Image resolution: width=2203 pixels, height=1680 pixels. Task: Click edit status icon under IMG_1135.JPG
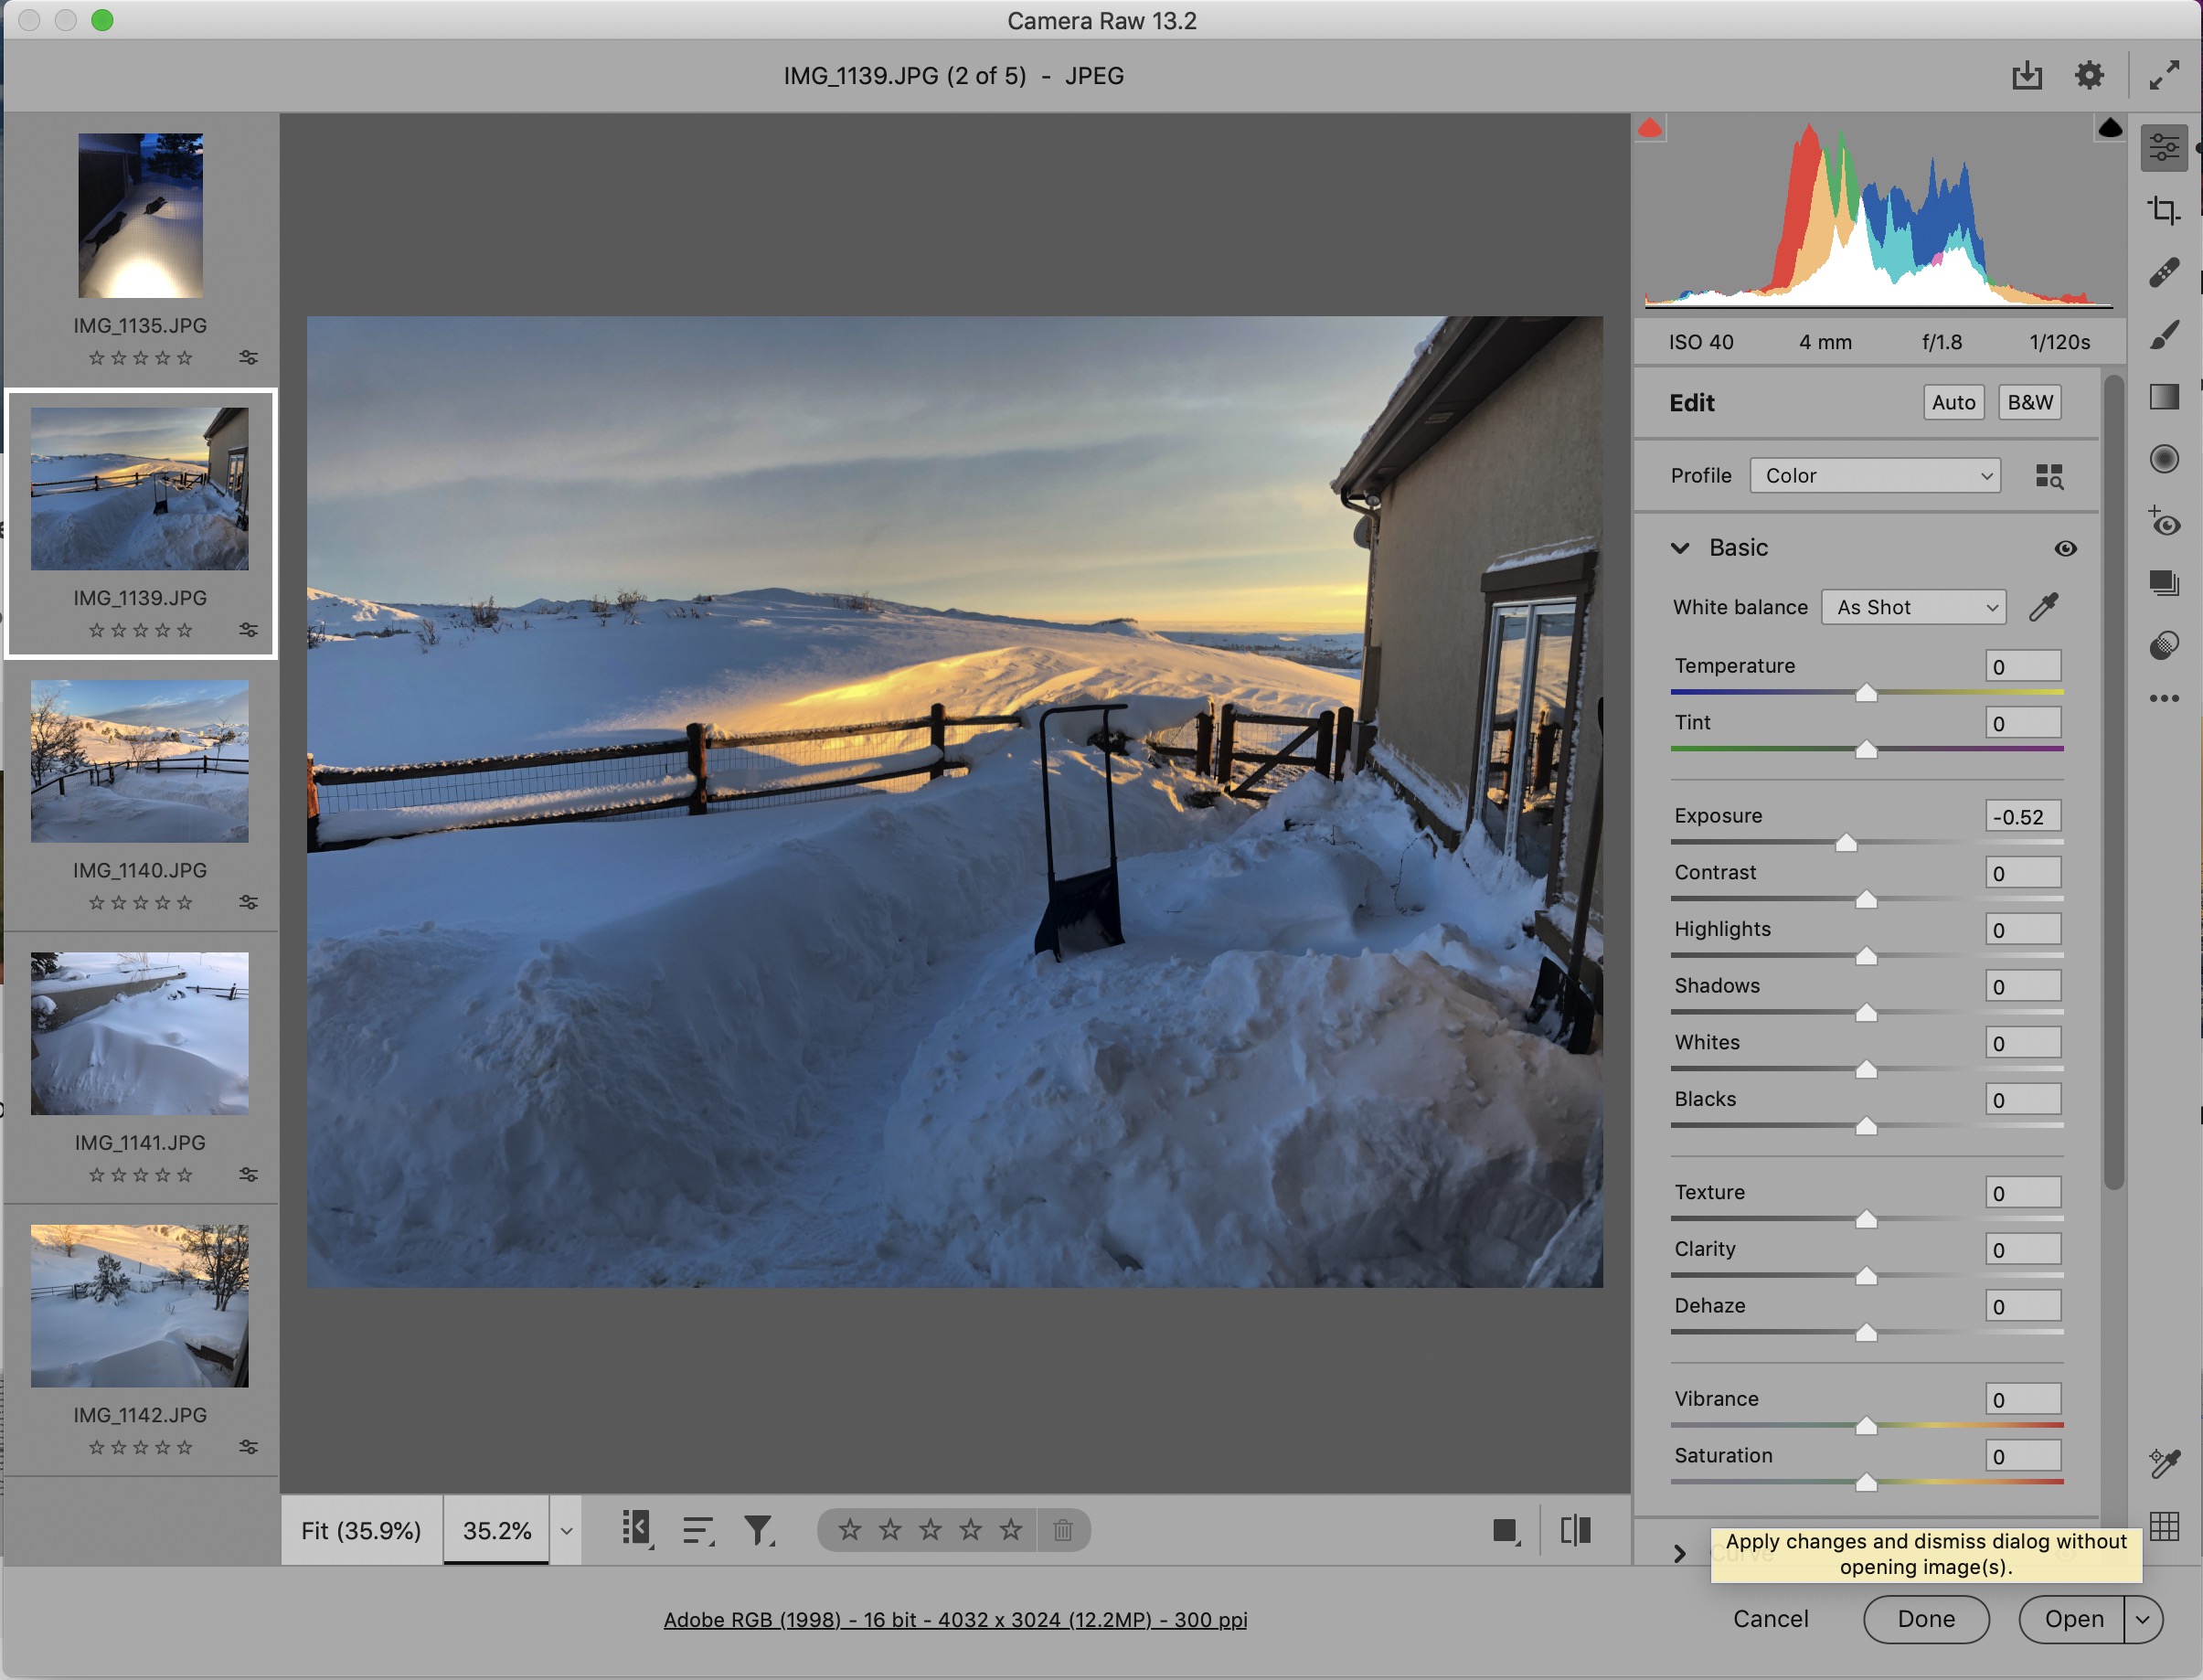click(x=248, y=357)
